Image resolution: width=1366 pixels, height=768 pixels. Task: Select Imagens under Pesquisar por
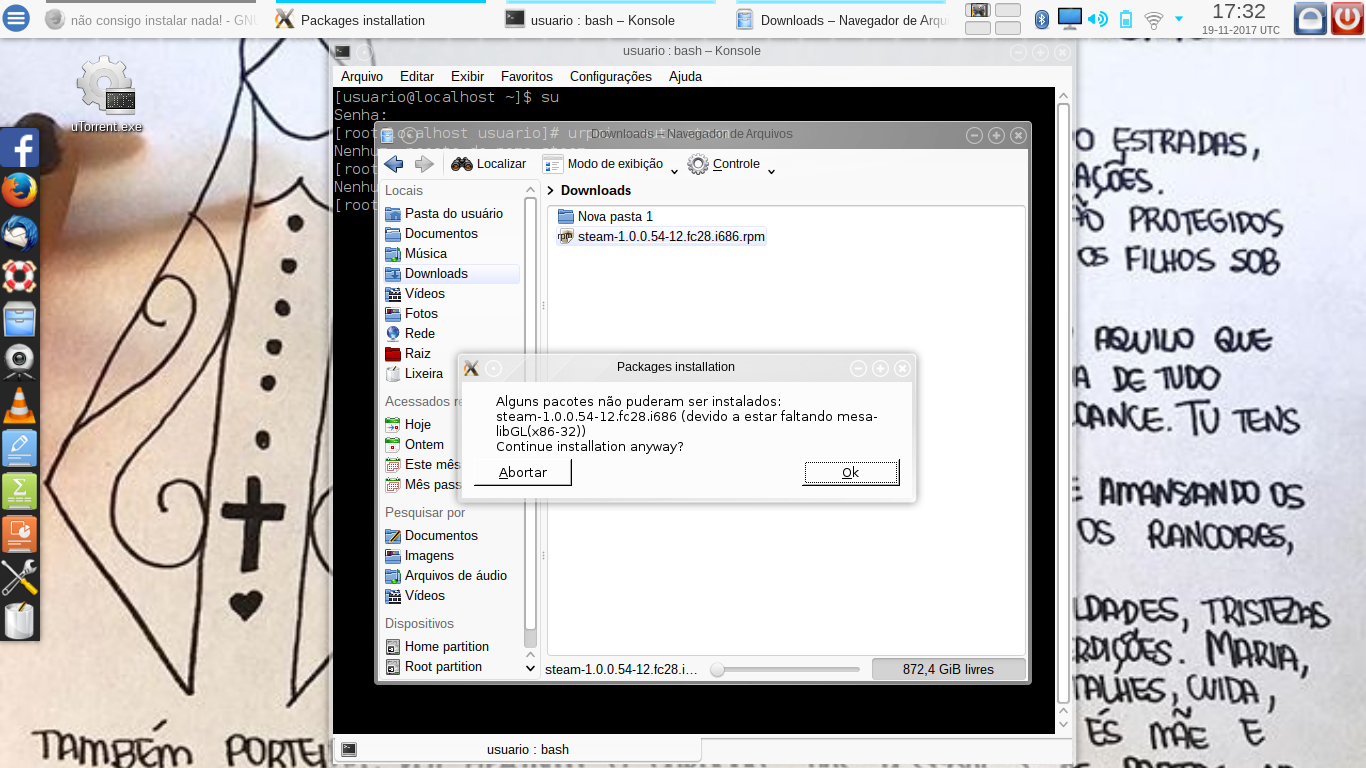(x=452, y=555)
